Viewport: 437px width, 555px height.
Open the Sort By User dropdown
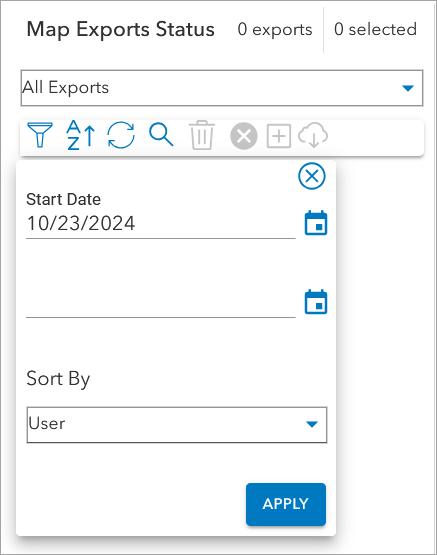[177, 424]
